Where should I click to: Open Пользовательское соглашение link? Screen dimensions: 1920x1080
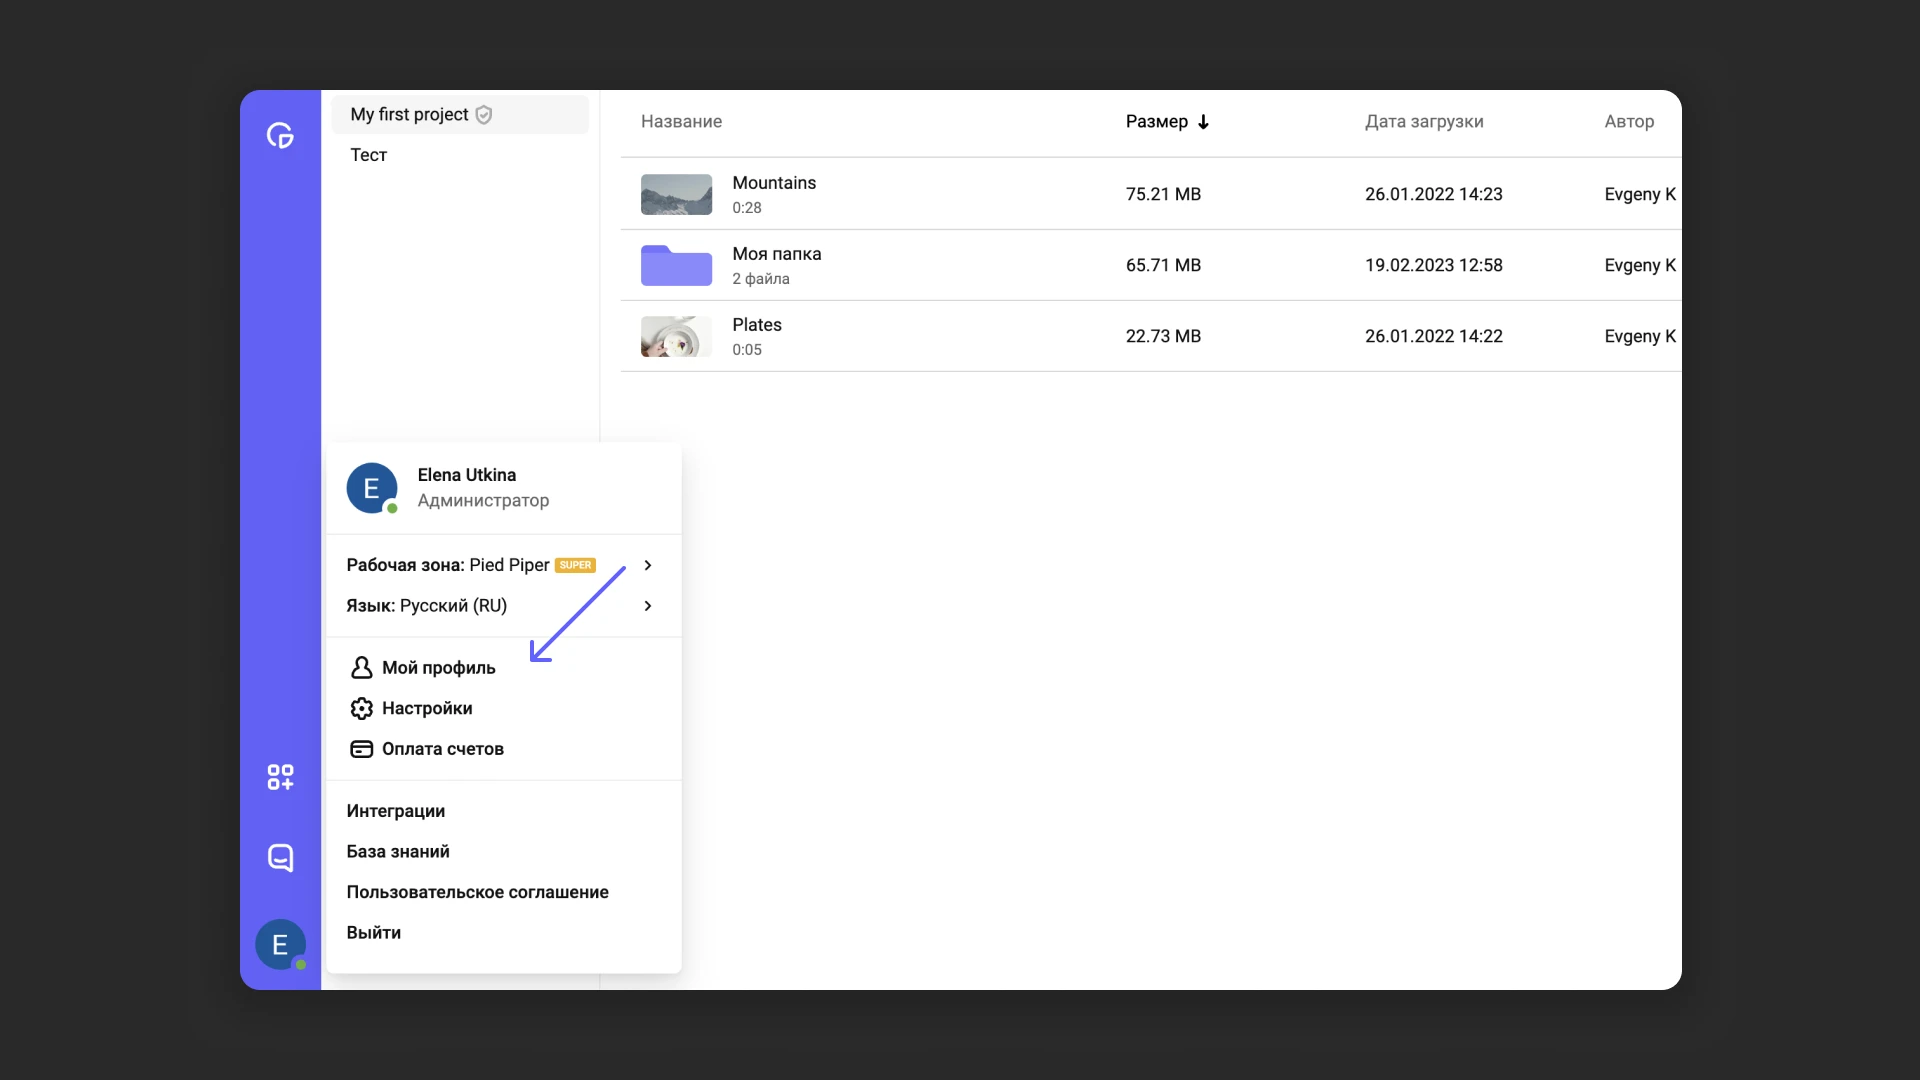(477, 892)
